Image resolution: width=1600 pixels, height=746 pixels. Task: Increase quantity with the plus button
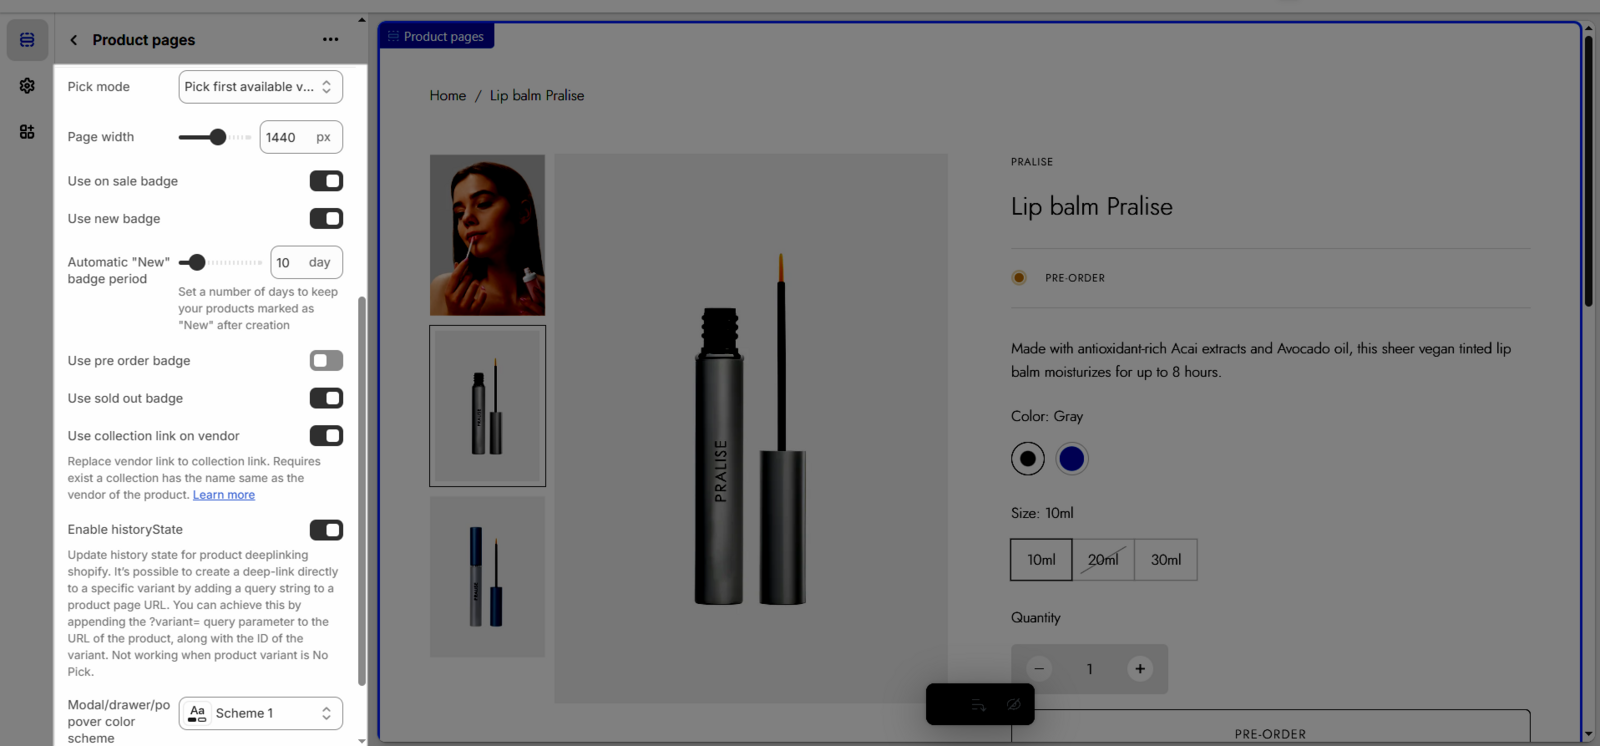1139,669
